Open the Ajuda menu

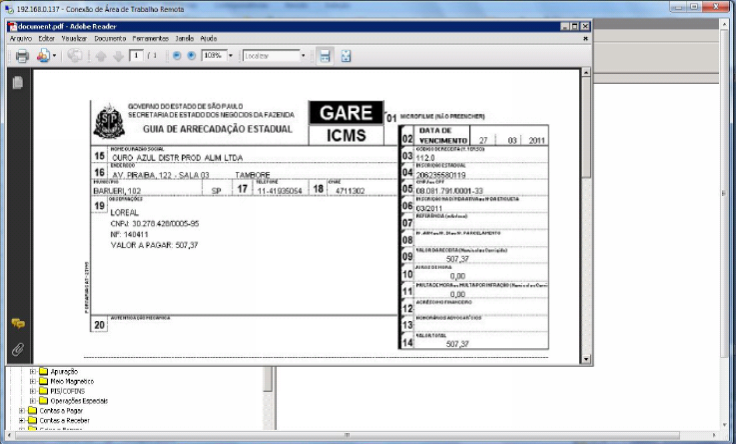(x=208, y=39)
